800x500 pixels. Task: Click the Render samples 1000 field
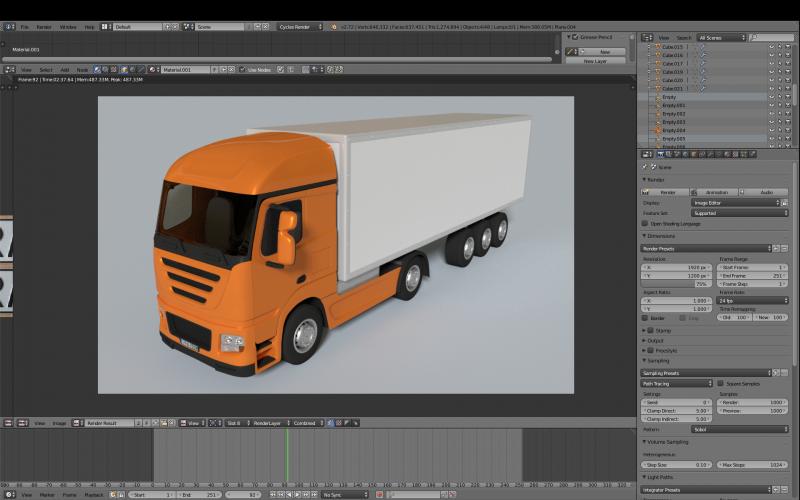click(753, 403)
